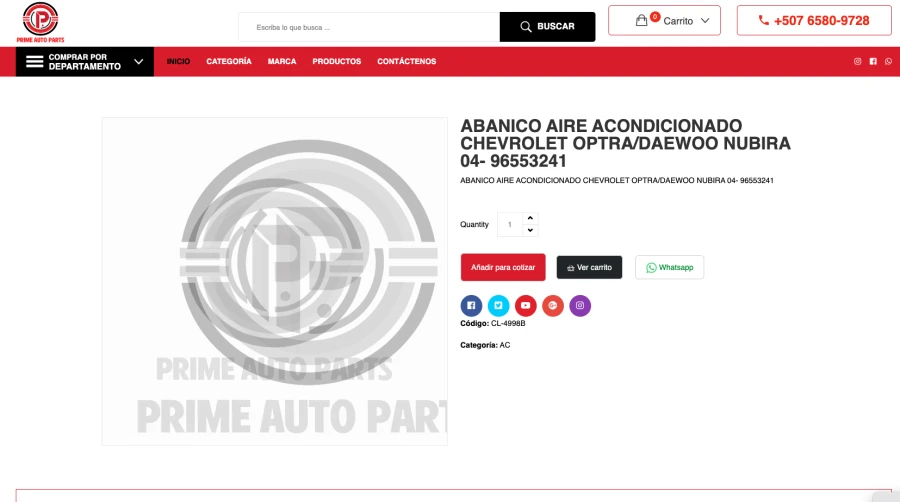The image size is (900, 502).
Task: Click the product image thumbnail
Action: point(274,281)
